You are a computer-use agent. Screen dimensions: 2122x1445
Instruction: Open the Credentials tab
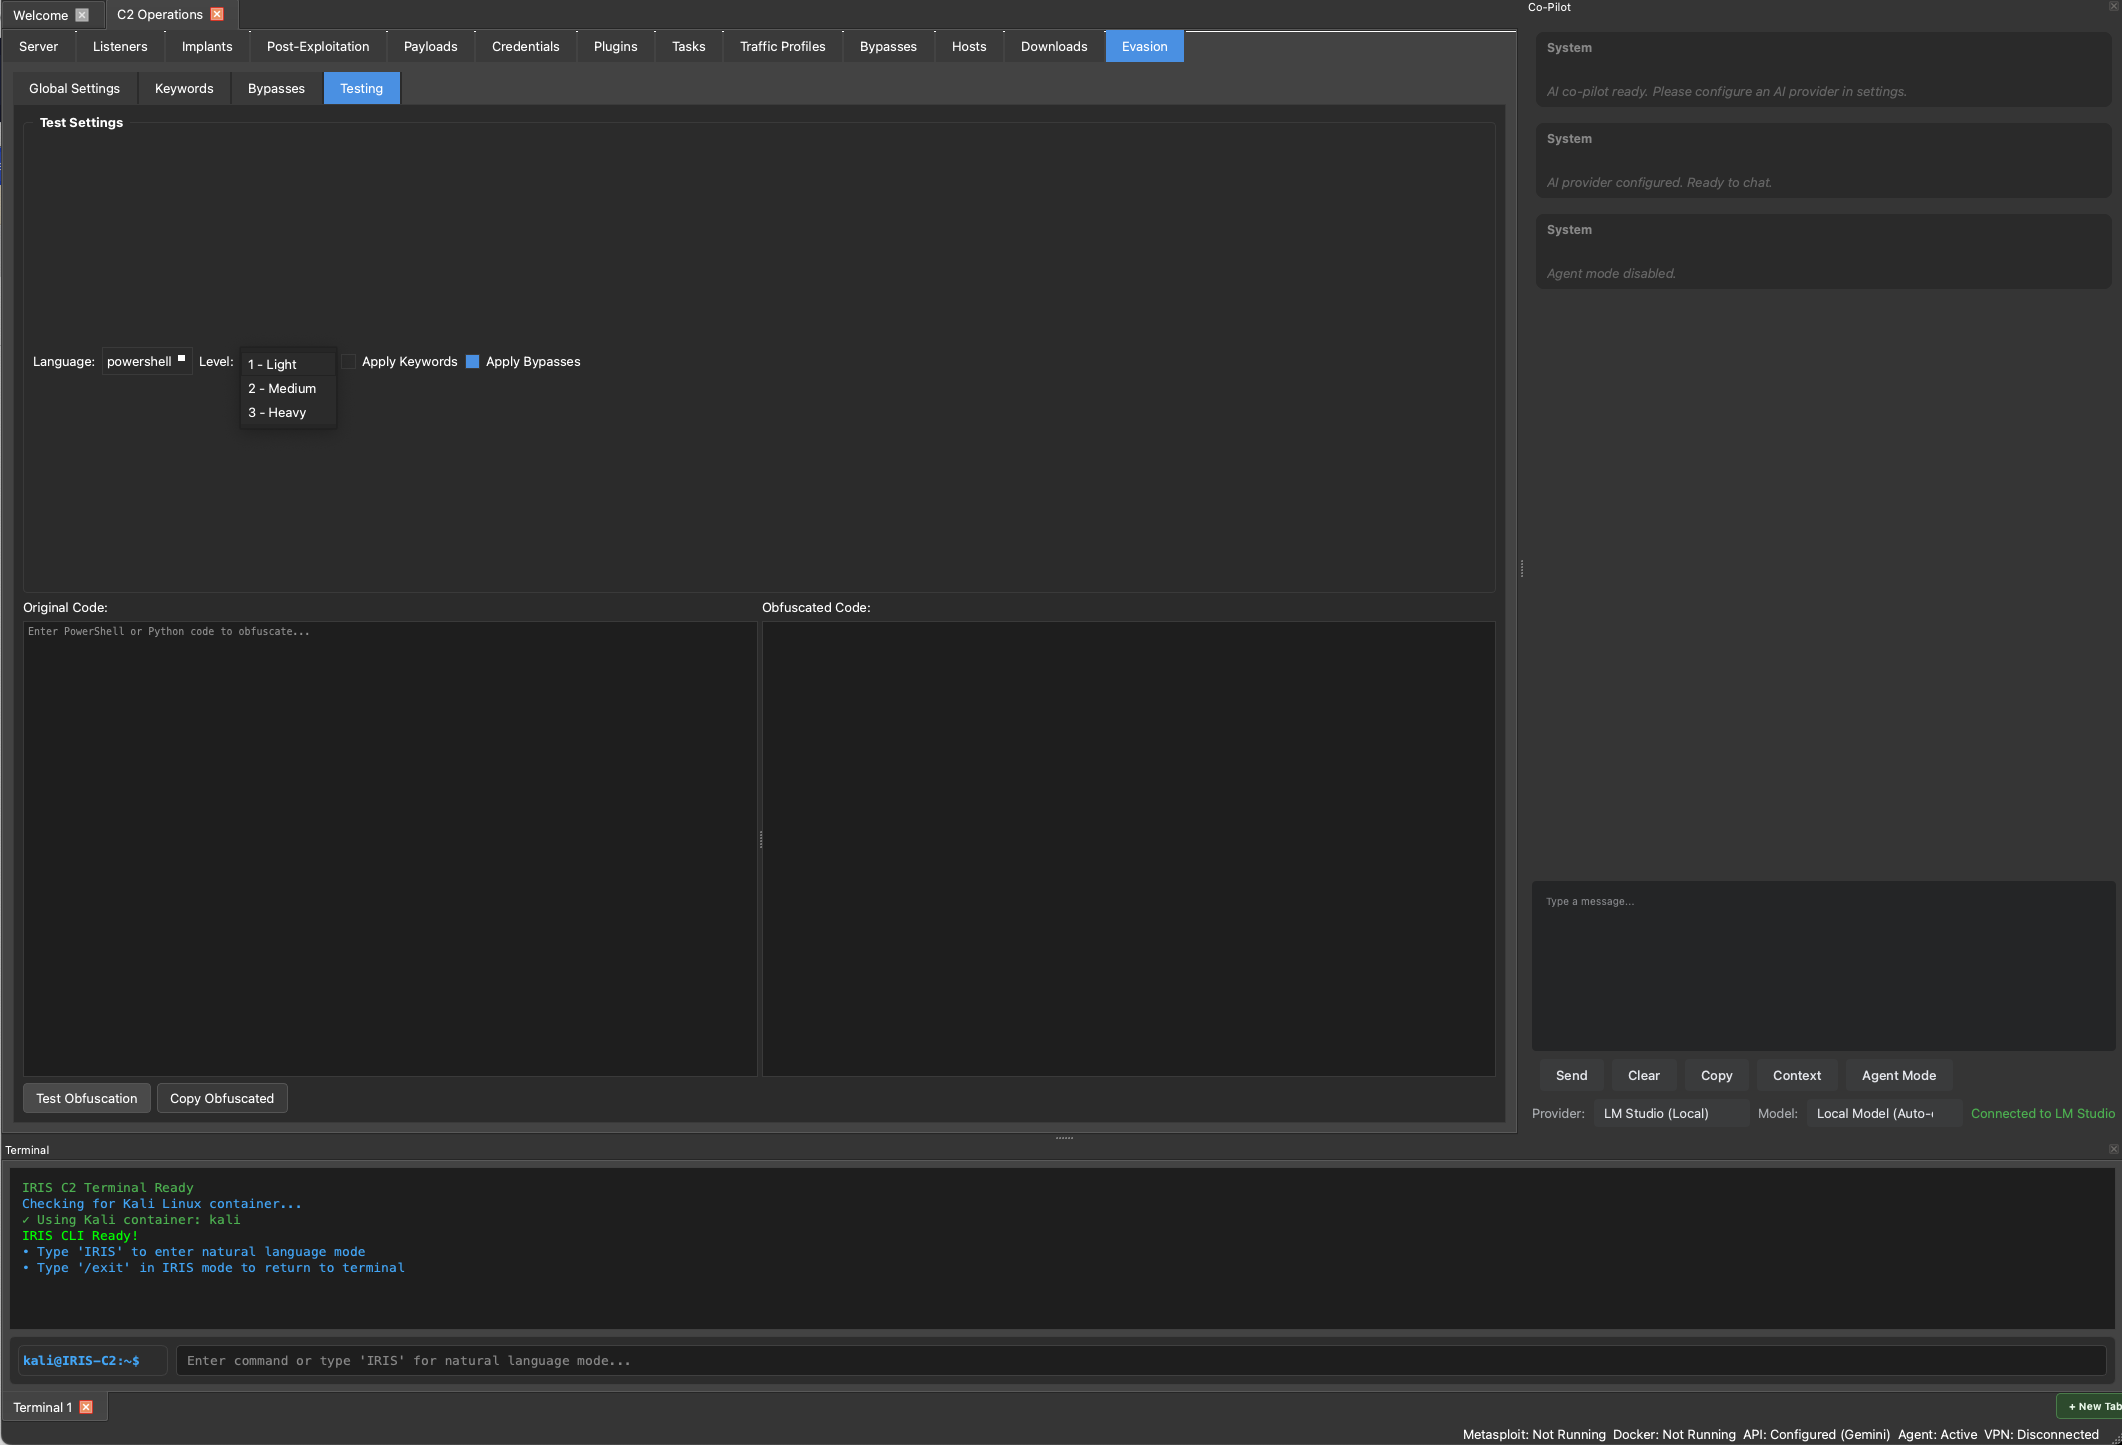(x=526, y=46)
